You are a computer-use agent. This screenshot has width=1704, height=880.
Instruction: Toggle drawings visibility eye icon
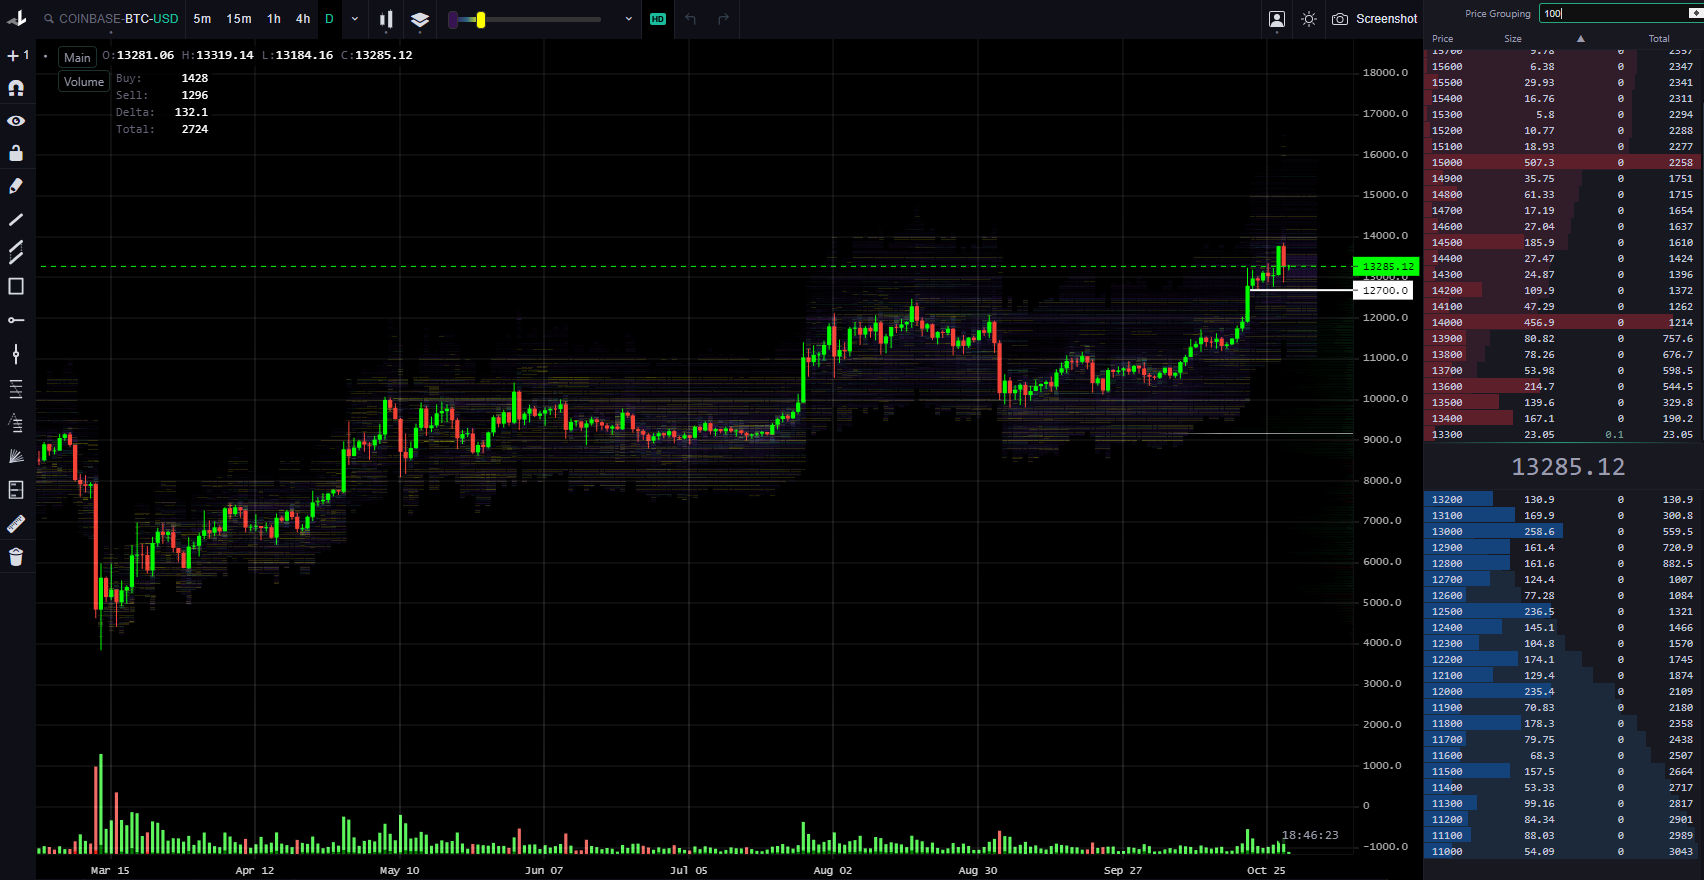[x=16, y=121]
